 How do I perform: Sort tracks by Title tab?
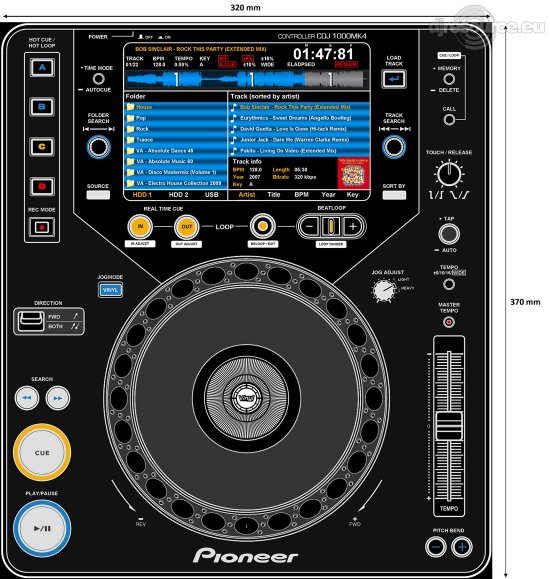(x=274, y=195)
